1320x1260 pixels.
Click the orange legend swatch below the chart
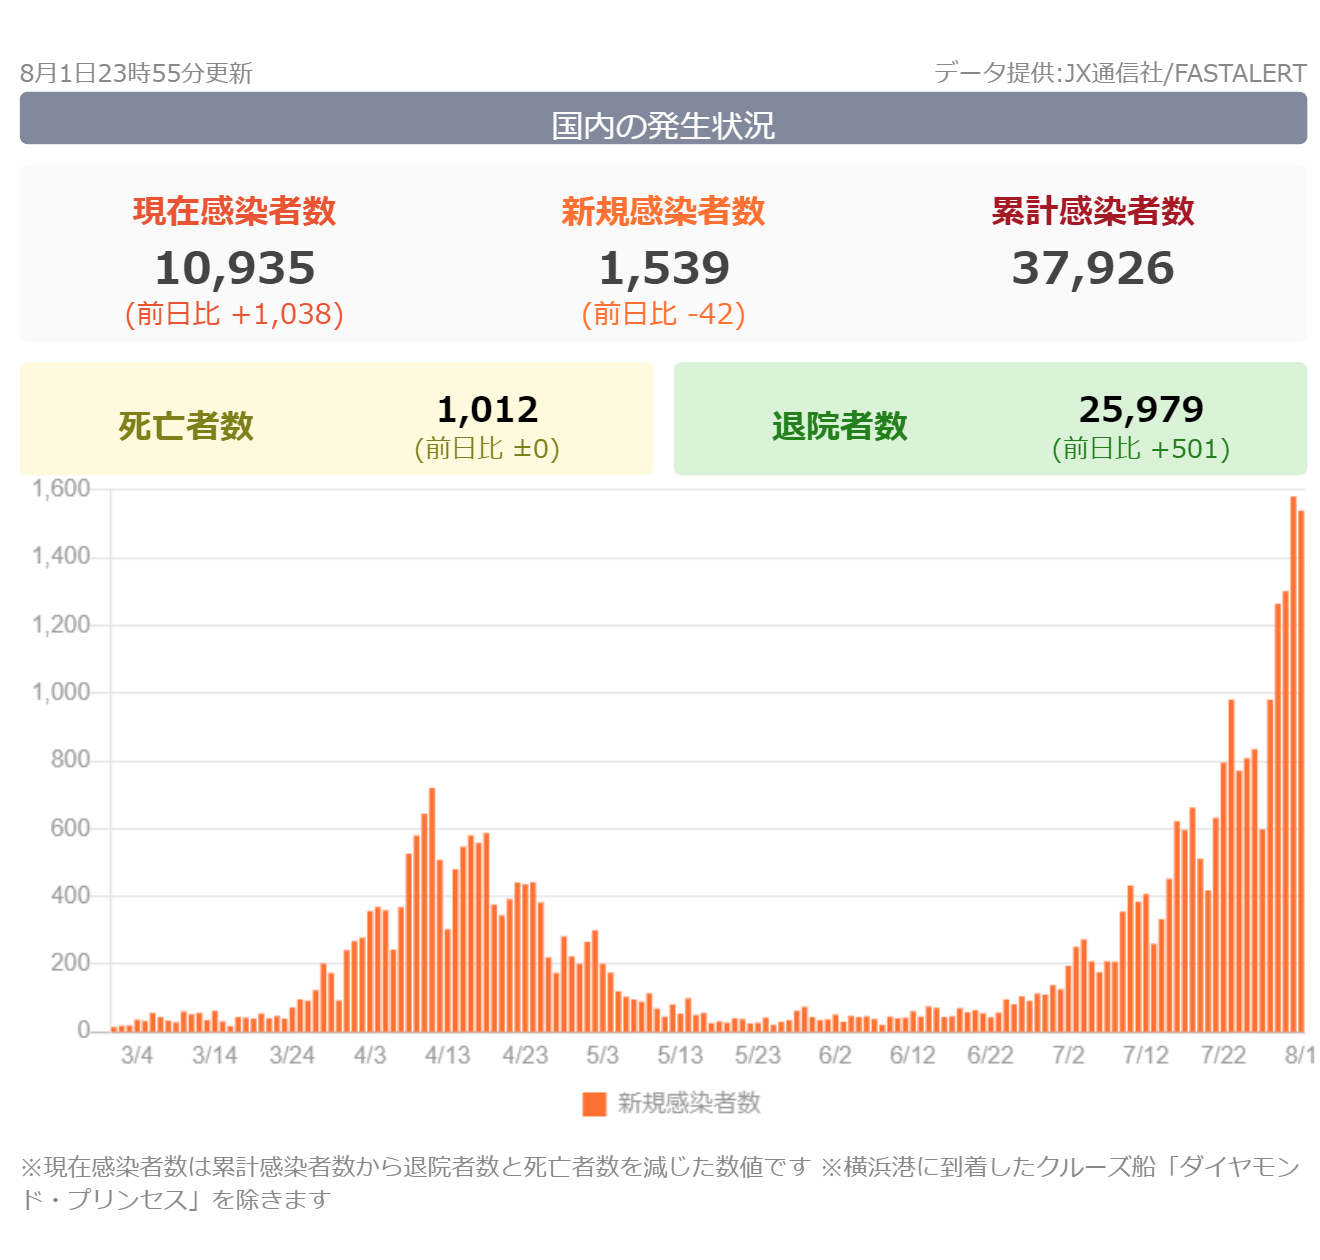coord(594,1104)
